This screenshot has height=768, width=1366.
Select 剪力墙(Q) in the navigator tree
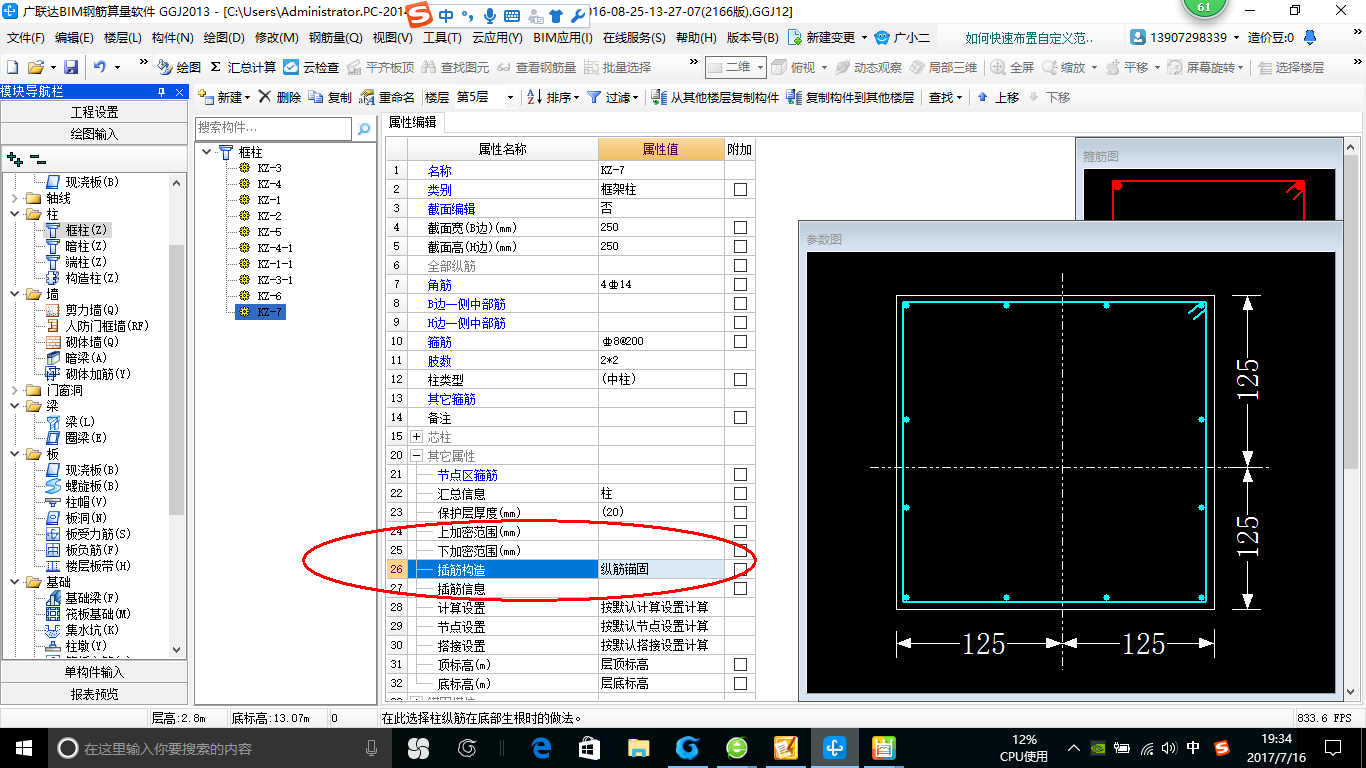pyautogui.click(x=92, y=310)
